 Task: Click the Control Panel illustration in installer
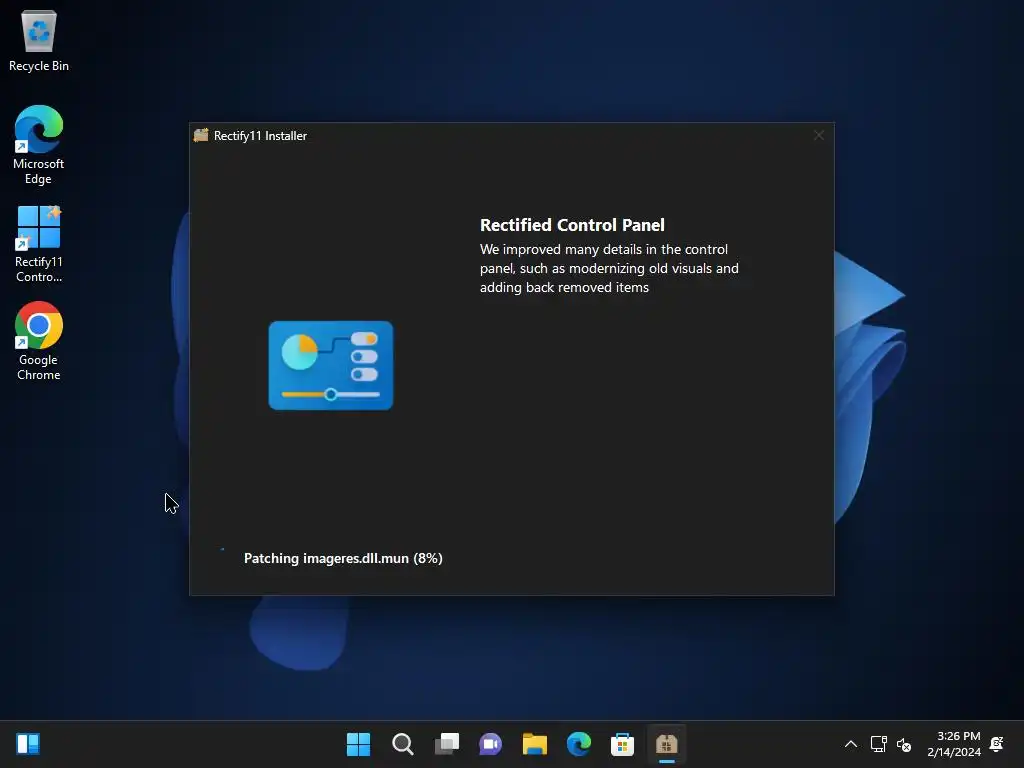pyautogui.click(x=330, y=365)
